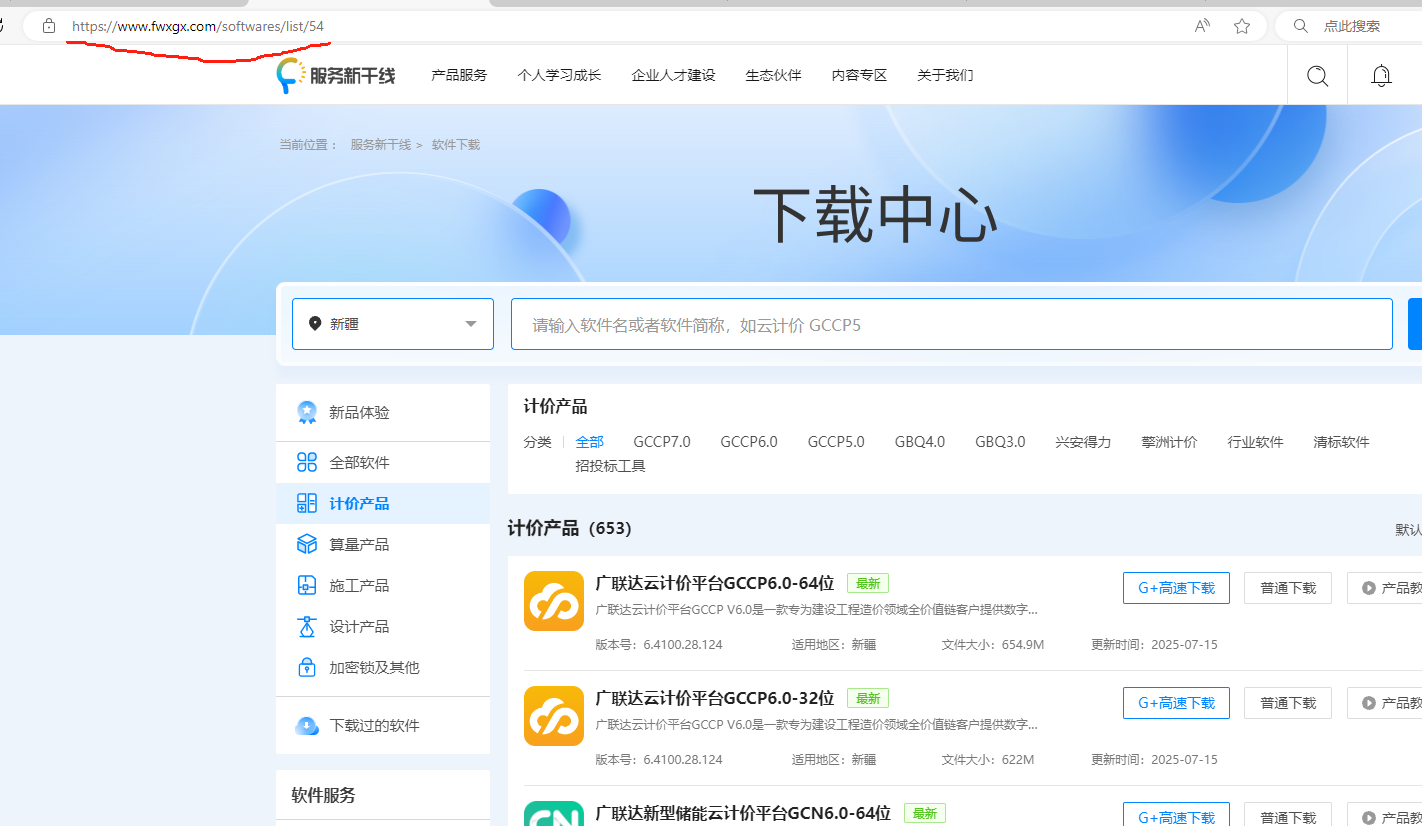
Task: Select 计价产品 in the sidebar
Action: 383,504
